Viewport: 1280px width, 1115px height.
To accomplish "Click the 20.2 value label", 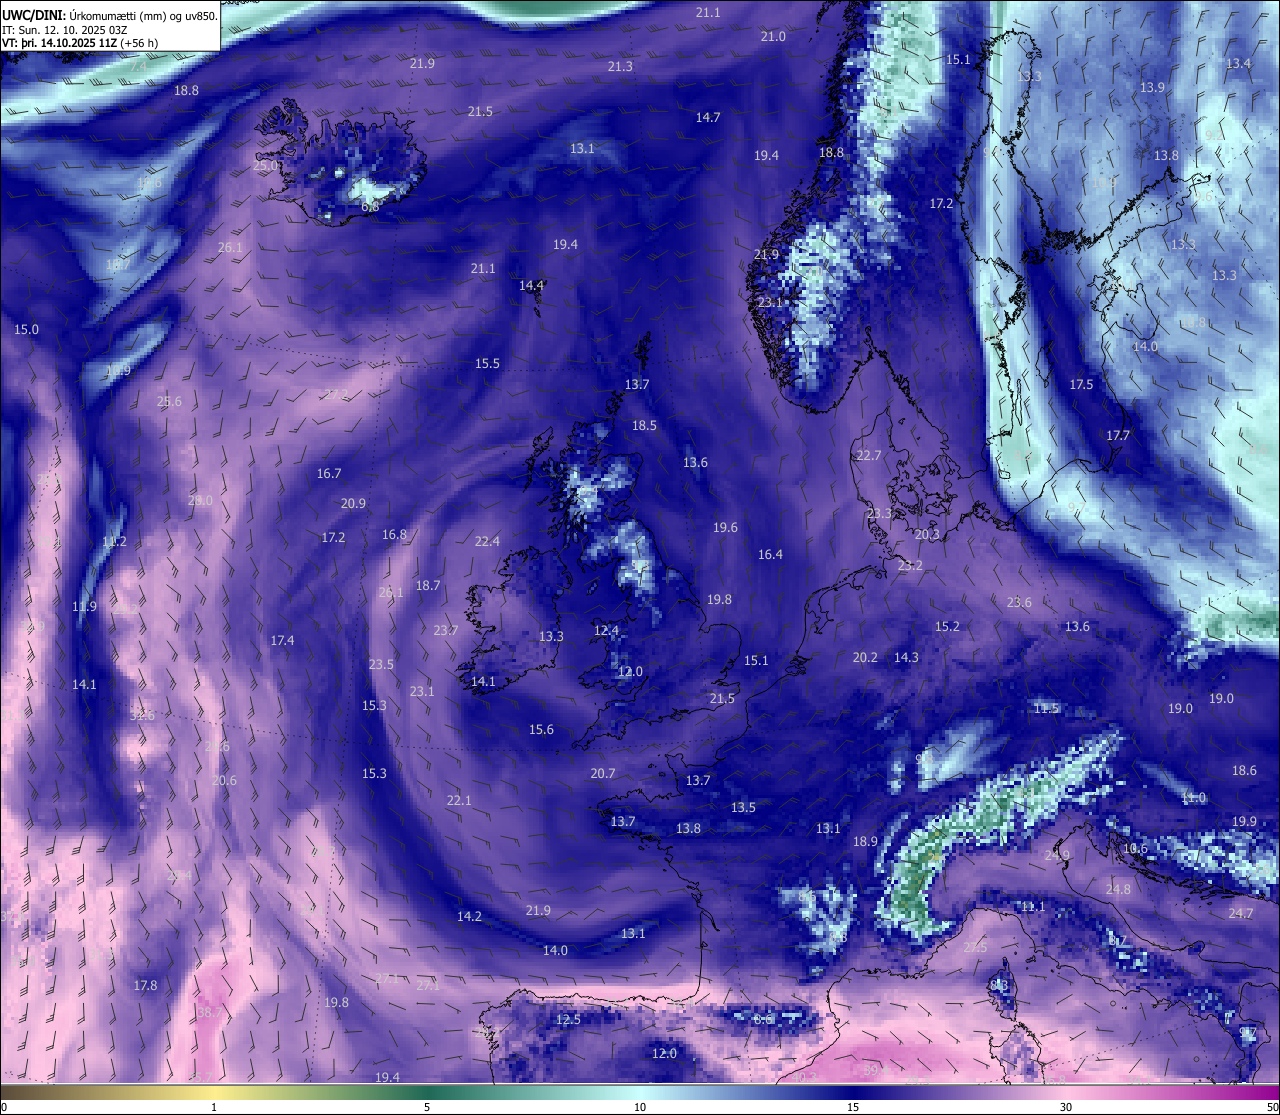I will tap(865, 657).
